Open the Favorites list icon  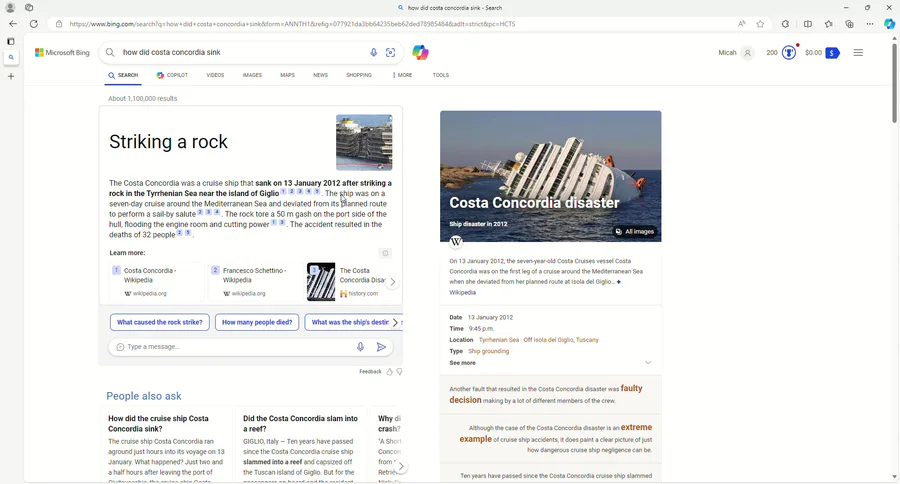828,24
